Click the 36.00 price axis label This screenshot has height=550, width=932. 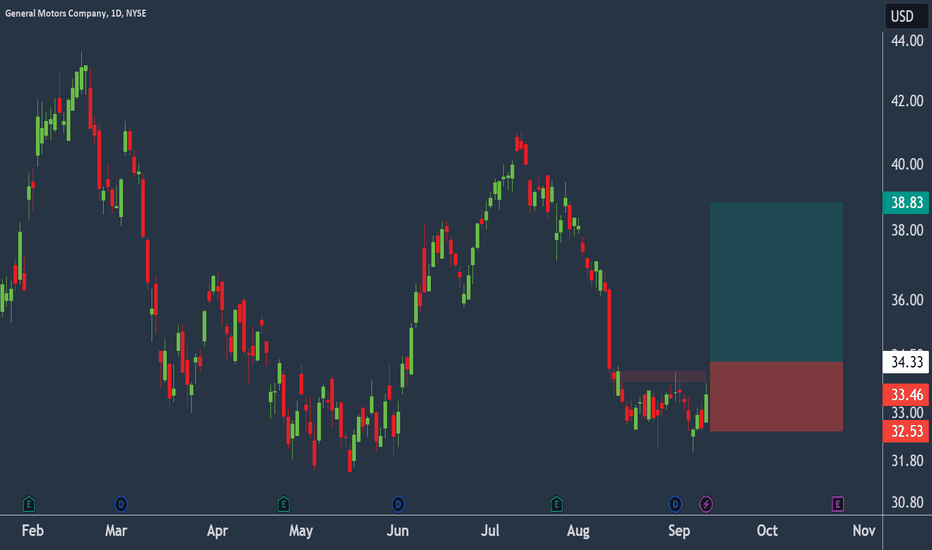907,300
